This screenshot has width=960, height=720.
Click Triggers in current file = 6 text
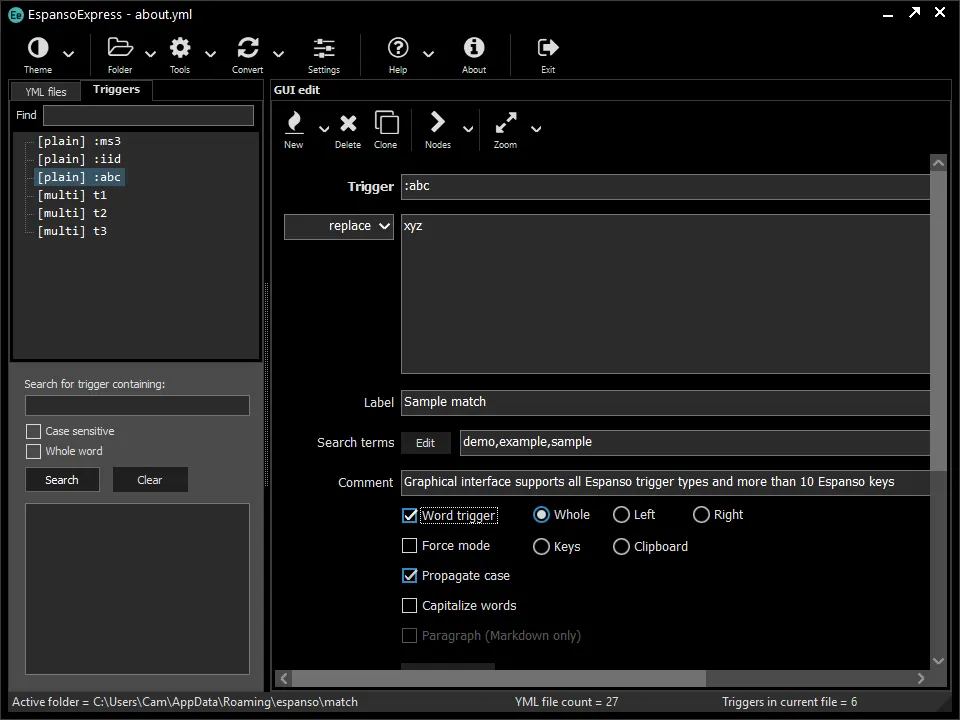coord(789,702)
